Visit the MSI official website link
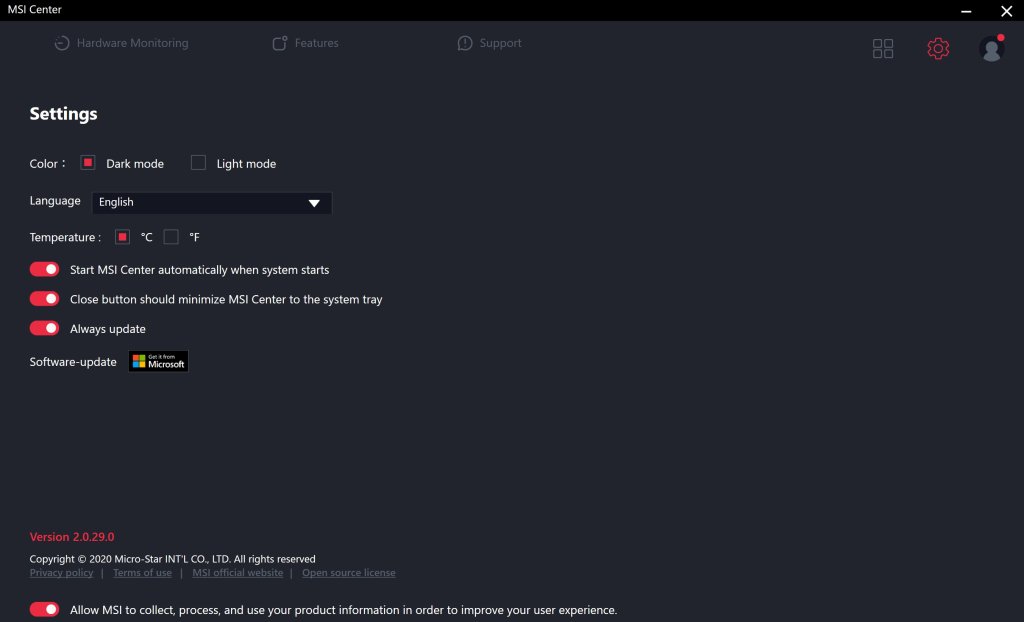This screenshot has width=1024, height=622. 238,573
